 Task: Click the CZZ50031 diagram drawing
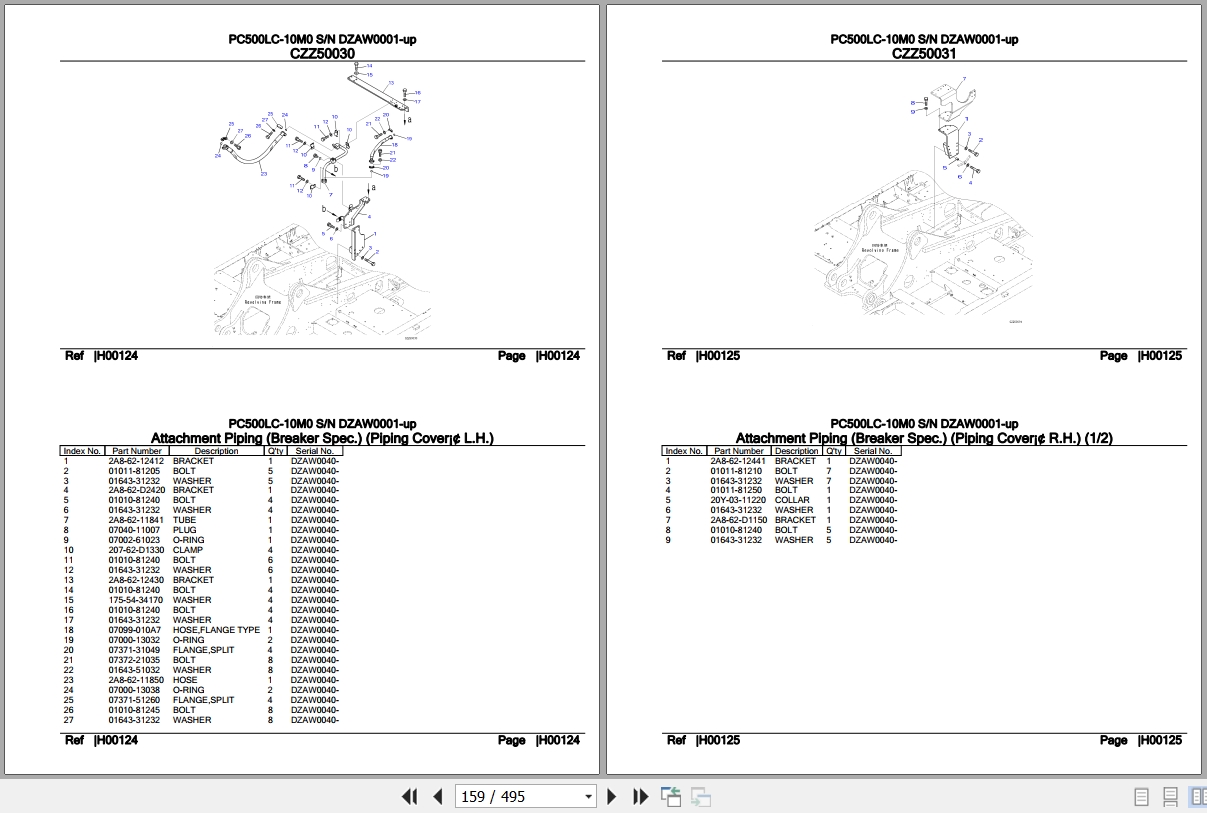925,200
